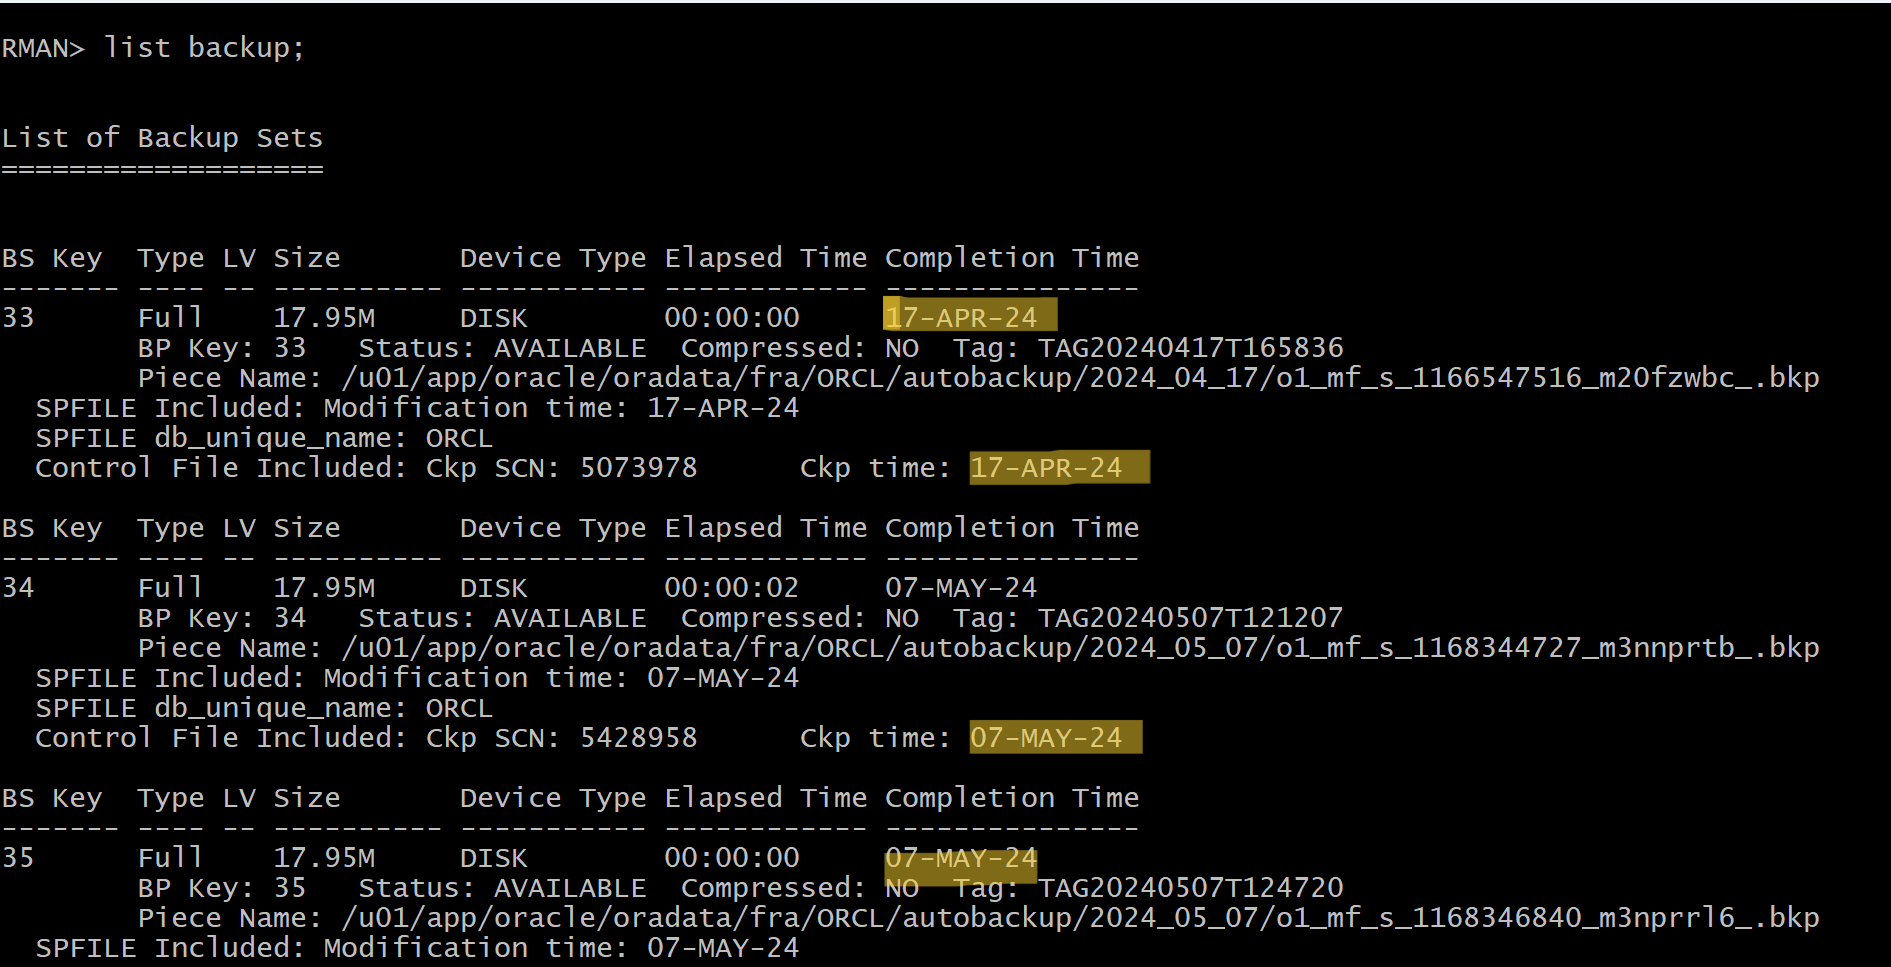Click elapsed time 00:00:00 of backup set 35
Screen dimensions: 1891x967
pyautogui.click(x=732, y=858)
